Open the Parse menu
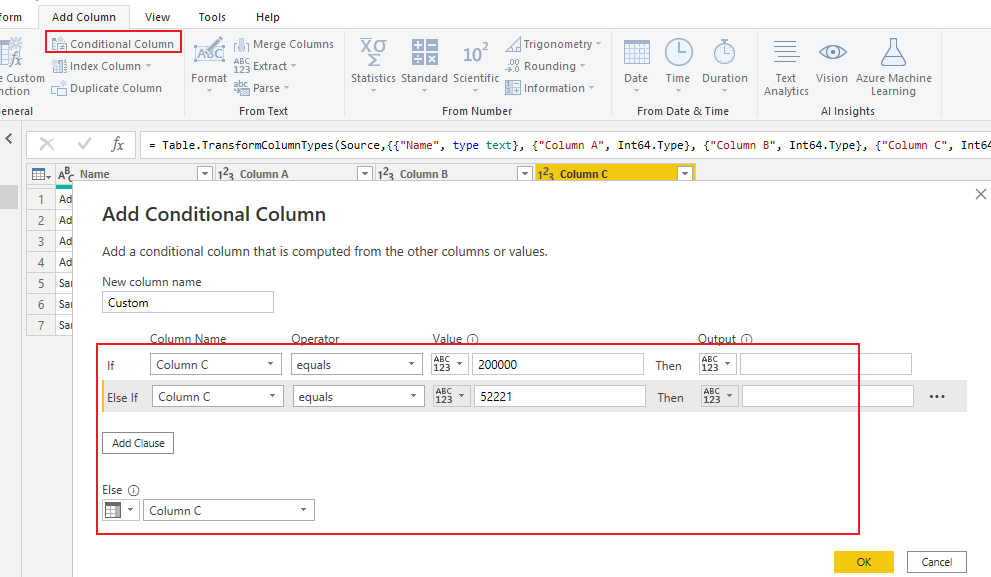The image size is (991, 577). [261, 88]
